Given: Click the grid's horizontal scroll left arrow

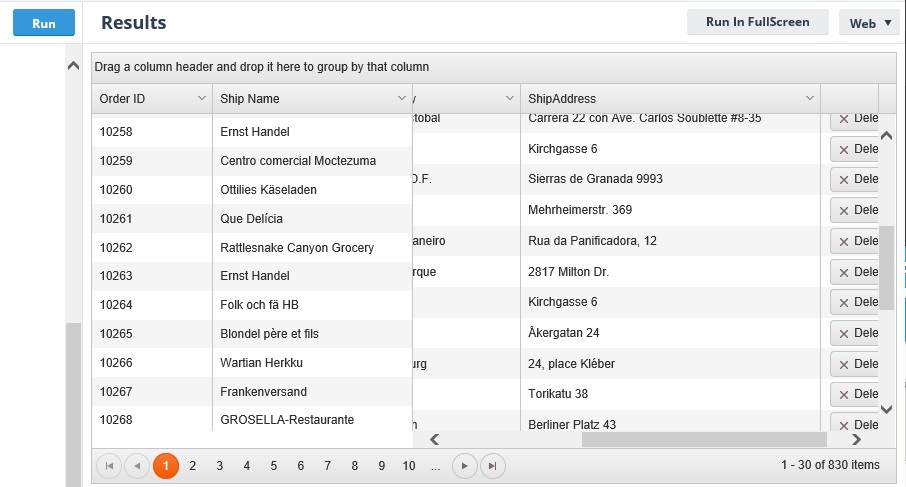Looking at the screenshot, I should tap(434, 439).
